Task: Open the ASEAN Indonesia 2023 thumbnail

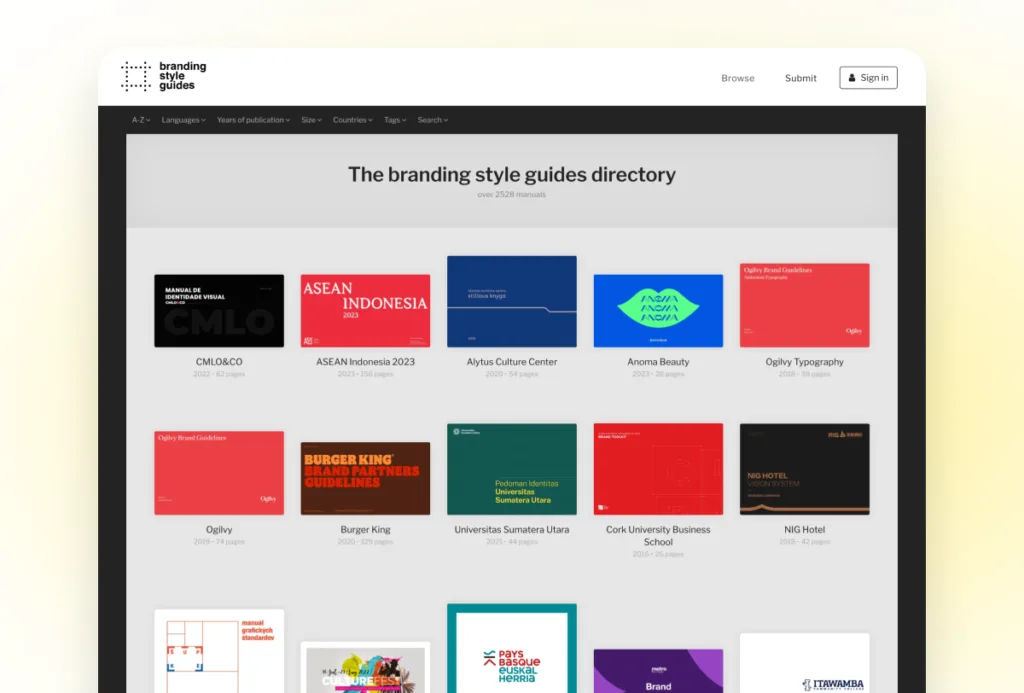Action: pyautogui.click(x=365, y=311)
